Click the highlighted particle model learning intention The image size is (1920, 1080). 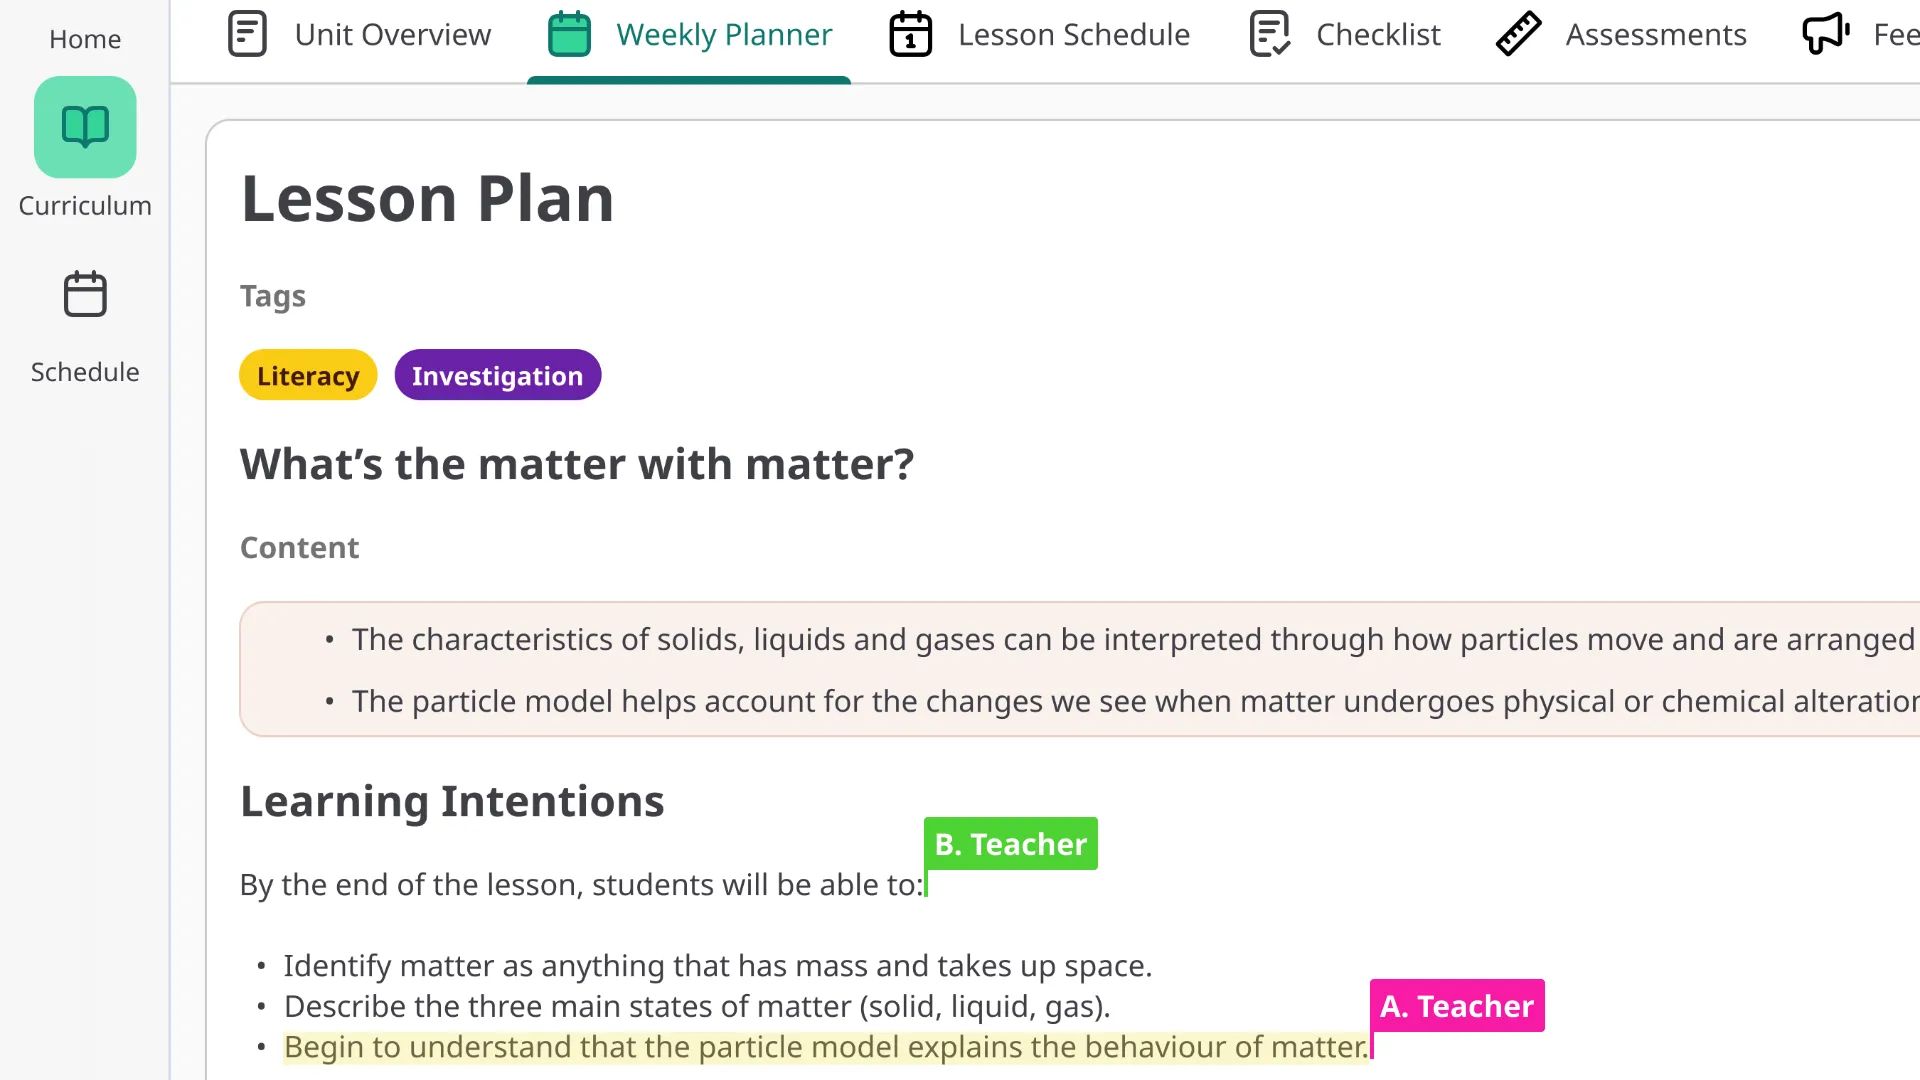[825, 1047]
